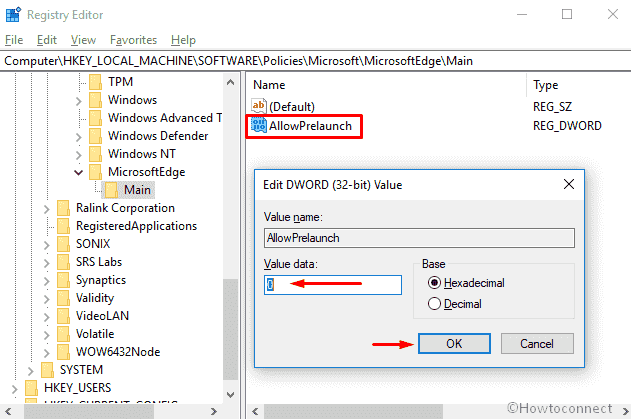The height and width of the screenshot is (419, 631).
Task: Click the Synaptics folder icon
Action: point(63,280)
